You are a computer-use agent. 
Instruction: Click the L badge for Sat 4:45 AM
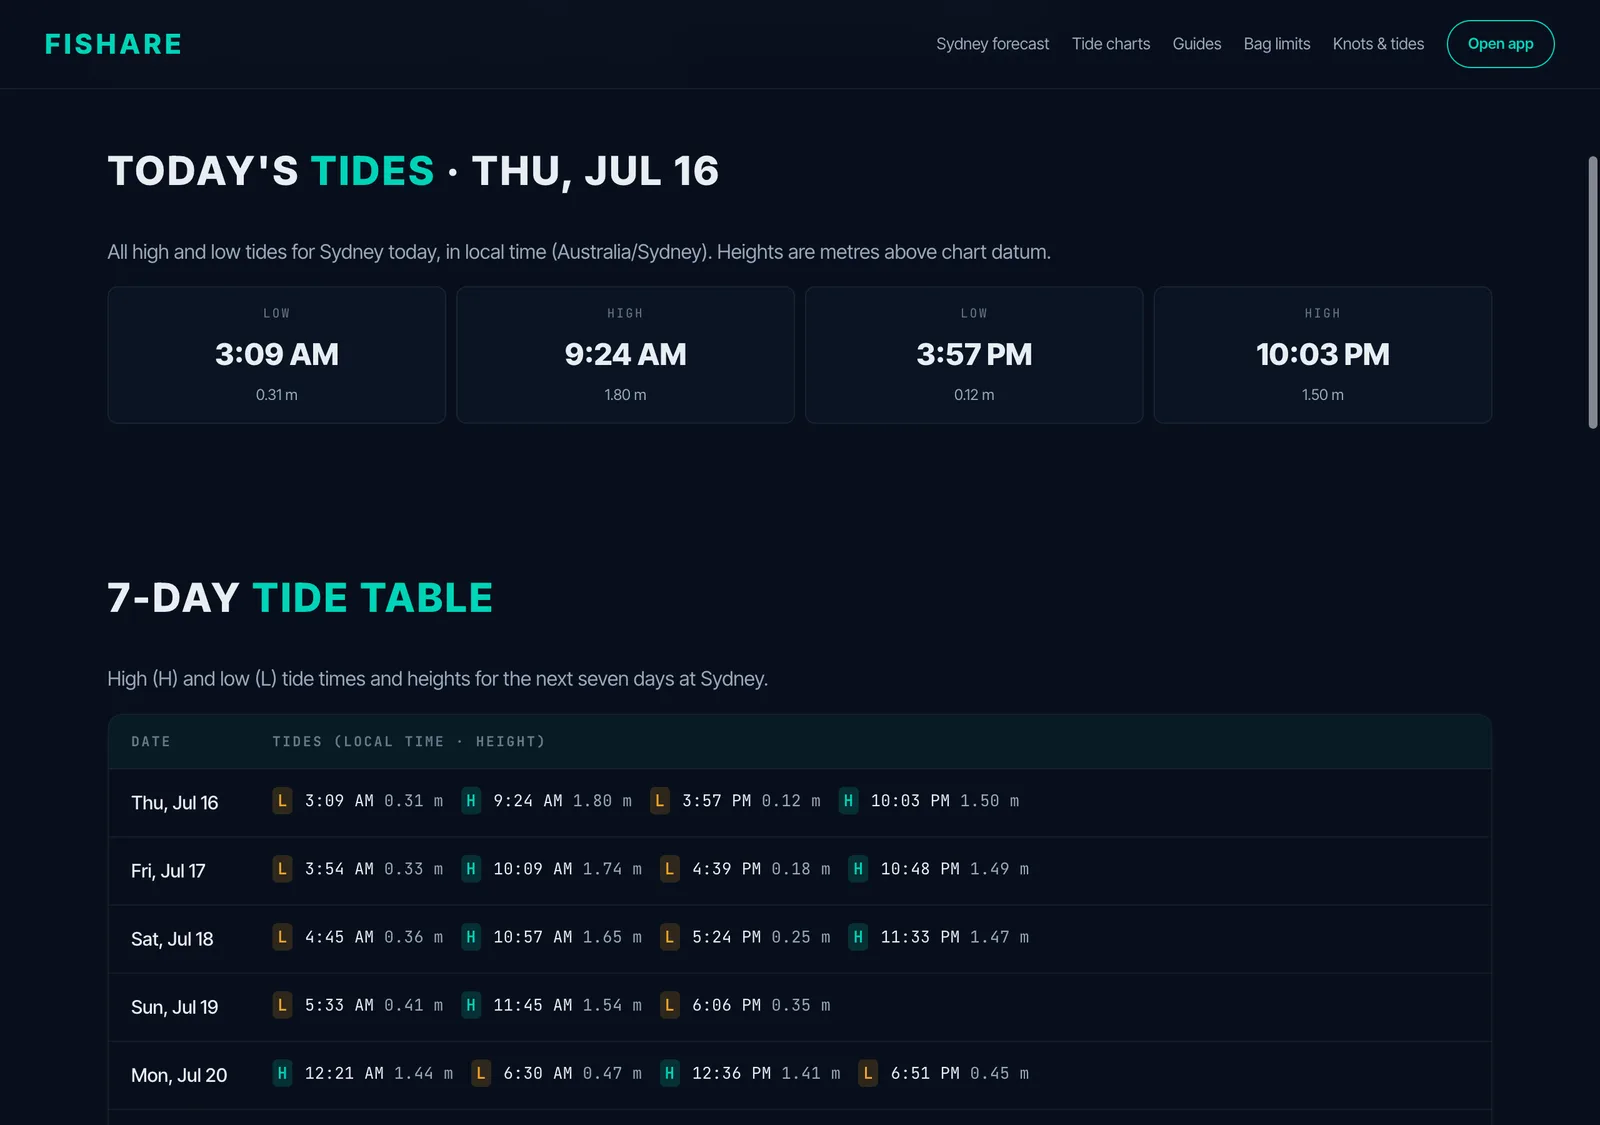[282, 937]
